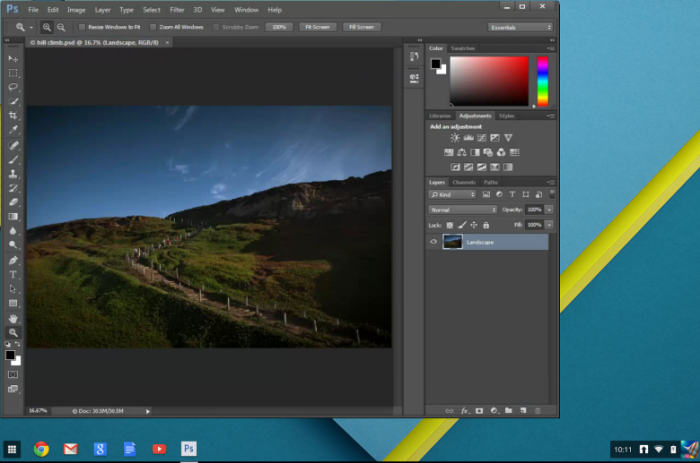Screen dimensions: 700x463
Task: Check the Zoom All Windows option
Action: click(x=153, y=27)
